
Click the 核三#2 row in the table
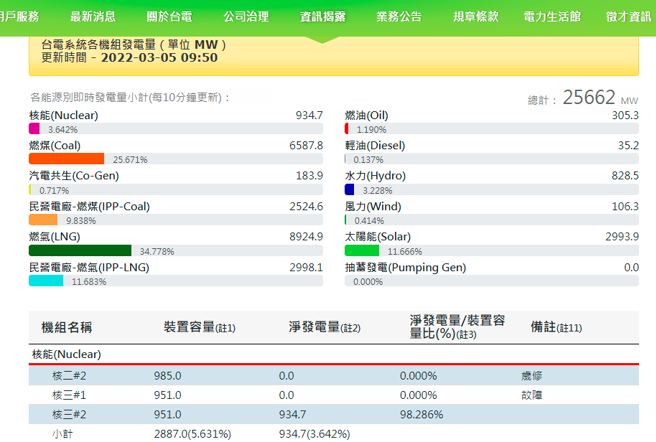pyautogui.click(x=70, y=414)
